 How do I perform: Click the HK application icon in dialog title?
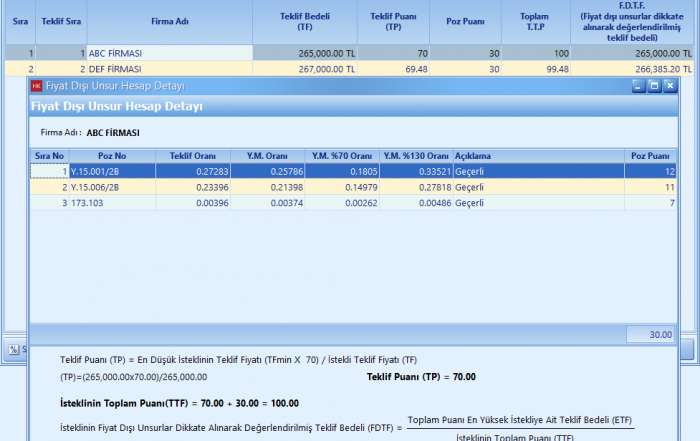tap(37, 86)
